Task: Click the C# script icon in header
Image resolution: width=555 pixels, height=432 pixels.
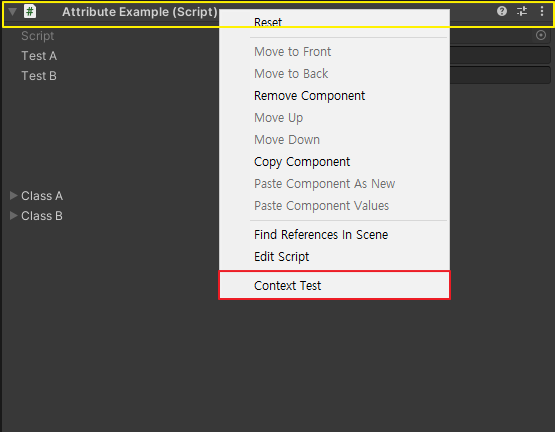Action: 30,11
